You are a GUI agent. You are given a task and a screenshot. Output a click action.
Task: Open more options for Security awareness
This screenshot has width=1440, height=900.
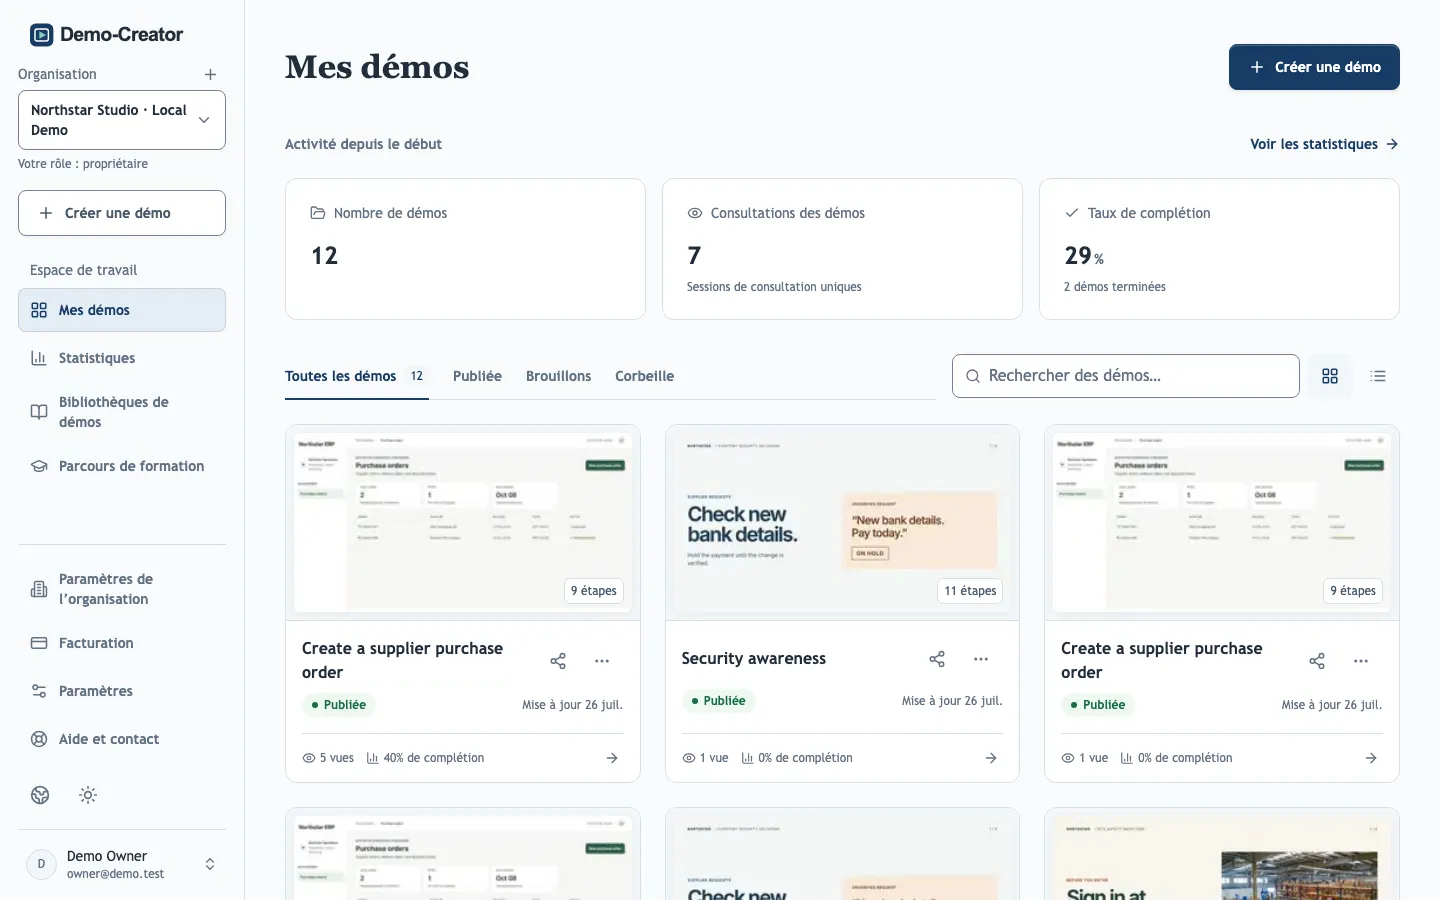[x=981, y=659]
